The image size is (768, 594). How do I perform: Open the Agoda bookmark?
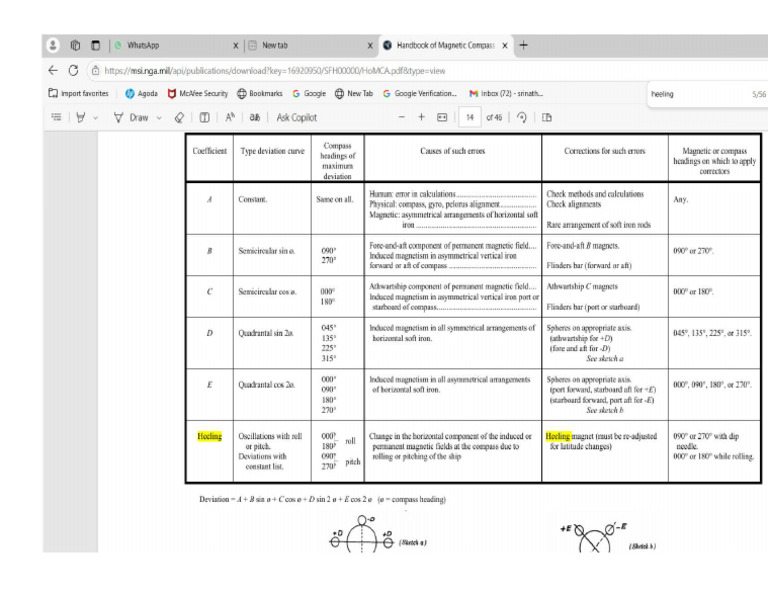pos(144,93)
